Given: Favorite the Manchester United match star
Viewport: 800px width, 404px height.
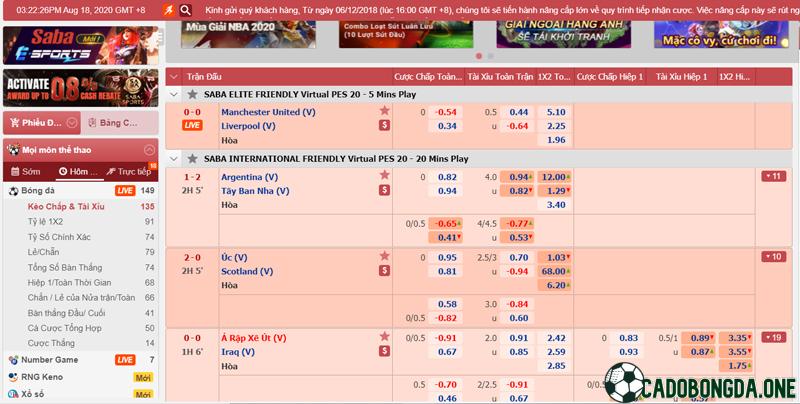Looking at the screenshot, I should [x=384, y=110].
